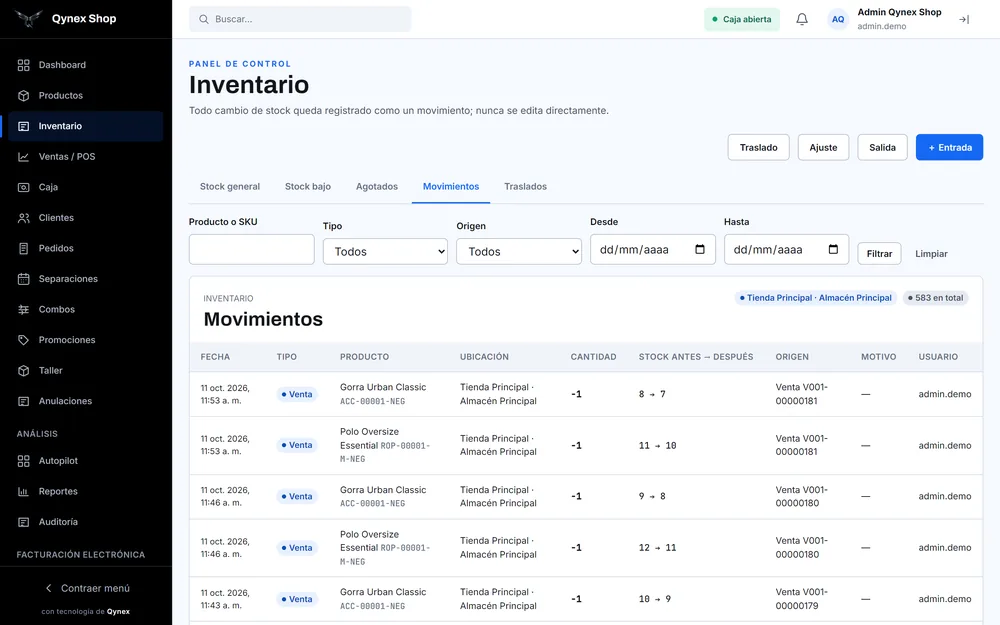This screenshot has width=1000, height=625.
Task: Click Tienda Principal · Almacén Principal badge
Action: tap(816, 298)
